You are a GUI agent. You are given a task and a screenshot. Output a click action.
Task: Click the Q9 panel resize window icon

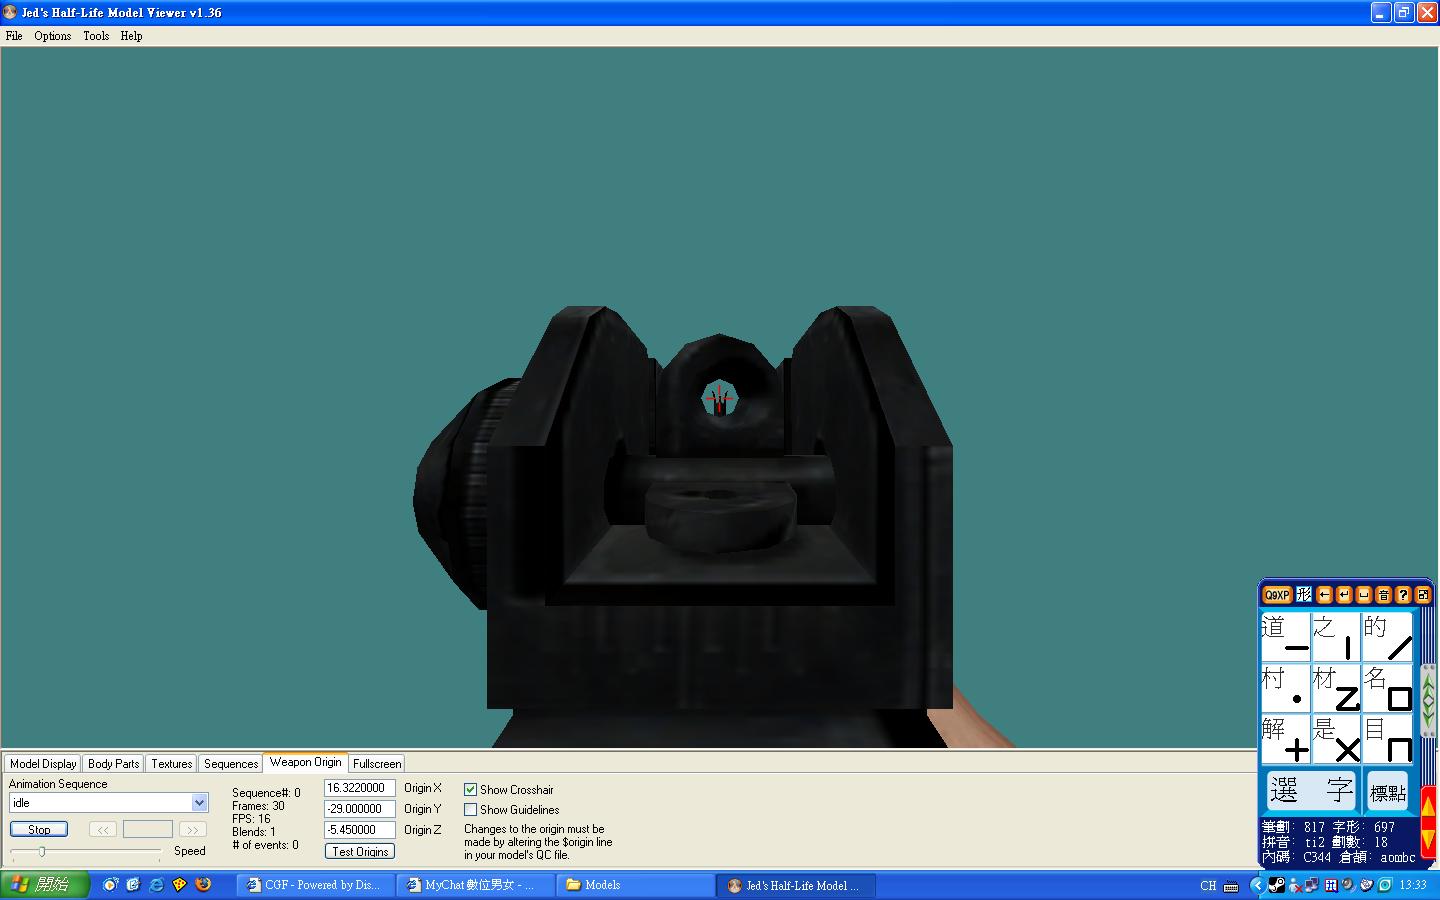tap(1423, 595)
